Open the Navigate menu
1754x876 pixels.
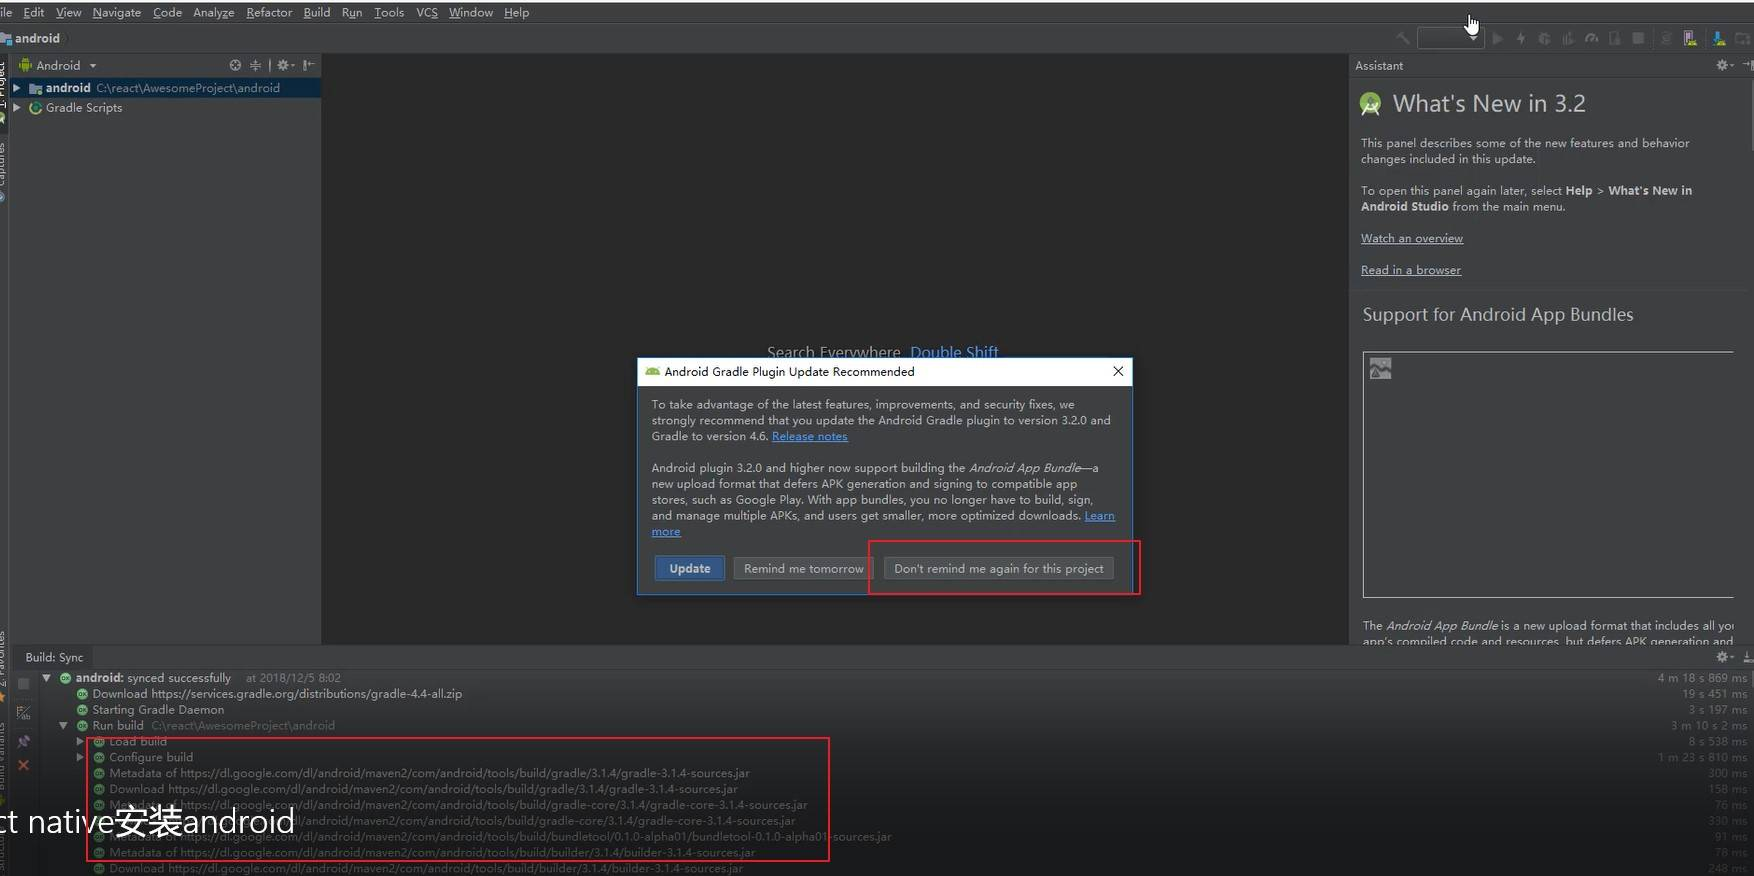[117, 13]
